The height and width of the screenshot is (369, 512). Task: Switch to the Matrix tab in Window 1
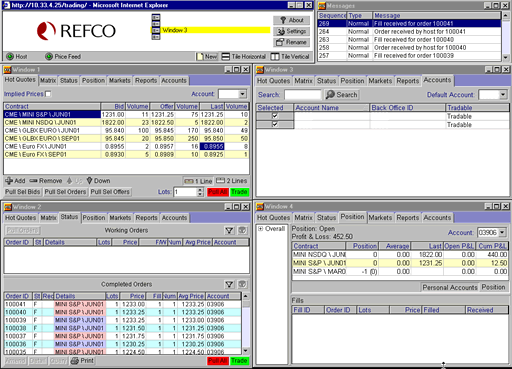(x=48, y=81)
